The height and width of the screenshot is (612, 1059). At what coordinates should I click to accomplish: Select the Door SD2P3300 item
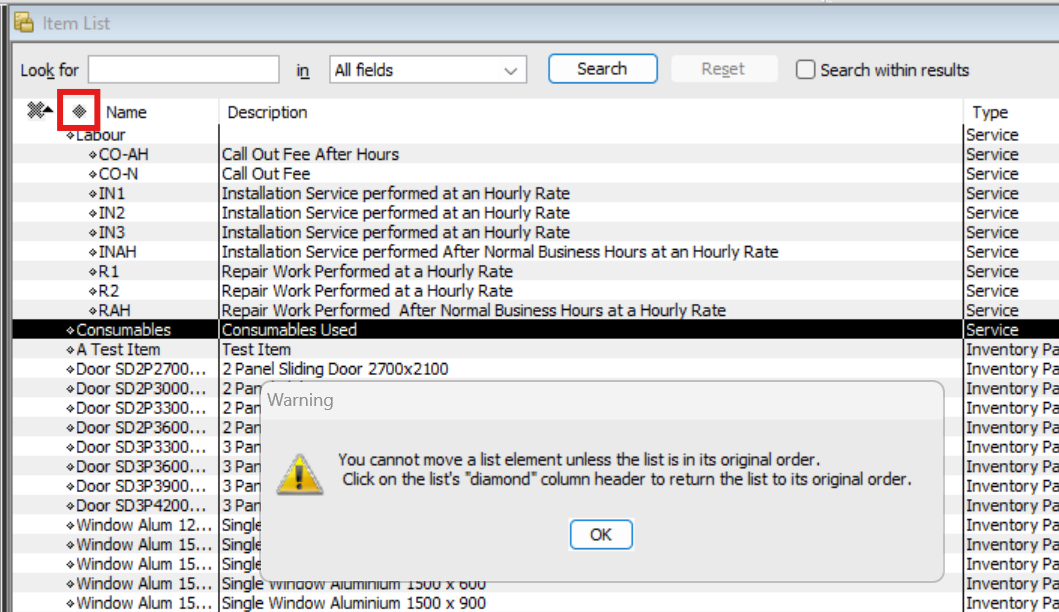pos(141,409)
